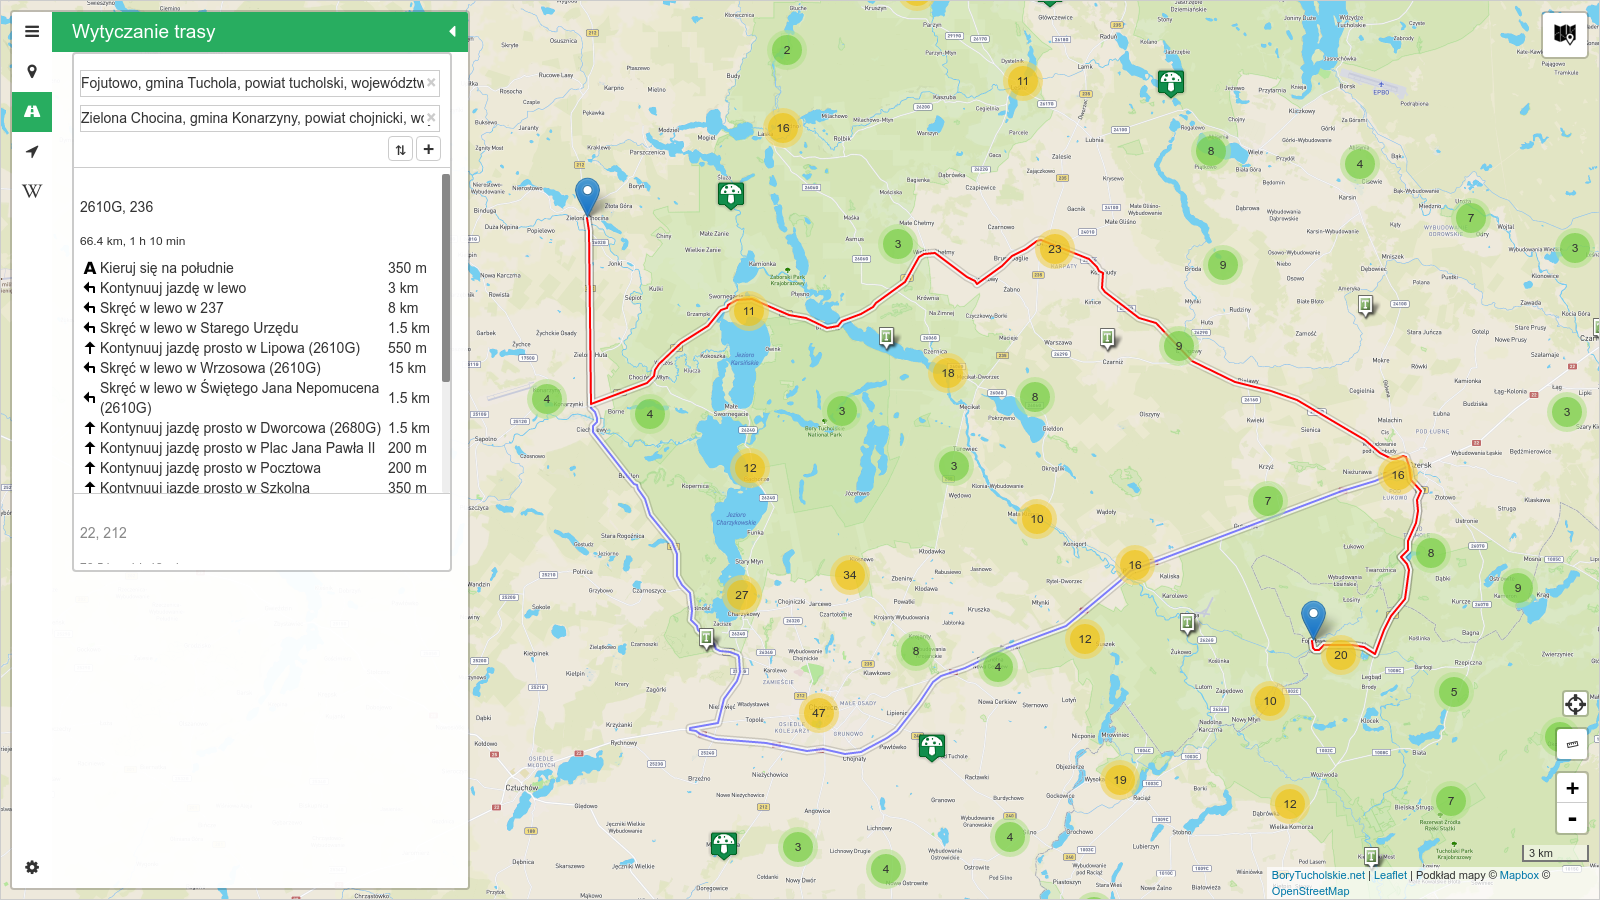Add a new waypoint with plus button
This screenshot has width=1600, height=900.
click(x=428, y=149)
